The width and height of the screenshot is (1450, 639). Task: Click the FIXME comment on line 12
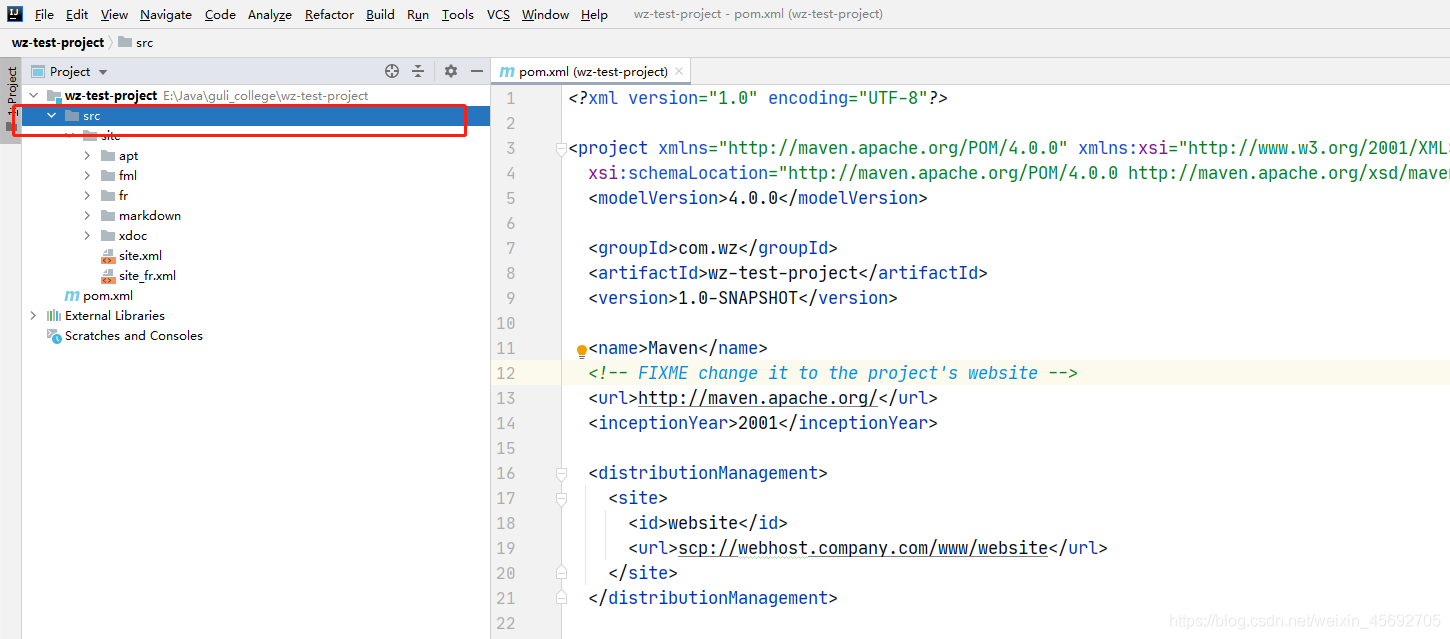(x=833, y=373)
